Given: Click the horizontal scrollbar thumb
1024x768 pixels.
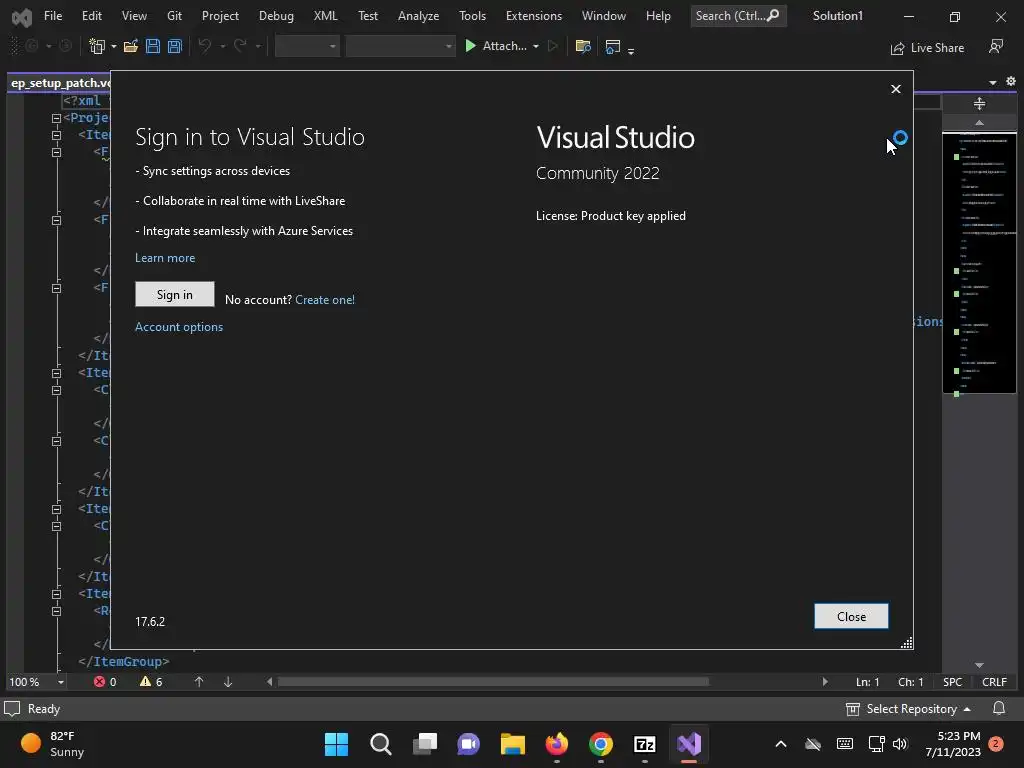Looking at the screenshot, I should tap(493, 682).
